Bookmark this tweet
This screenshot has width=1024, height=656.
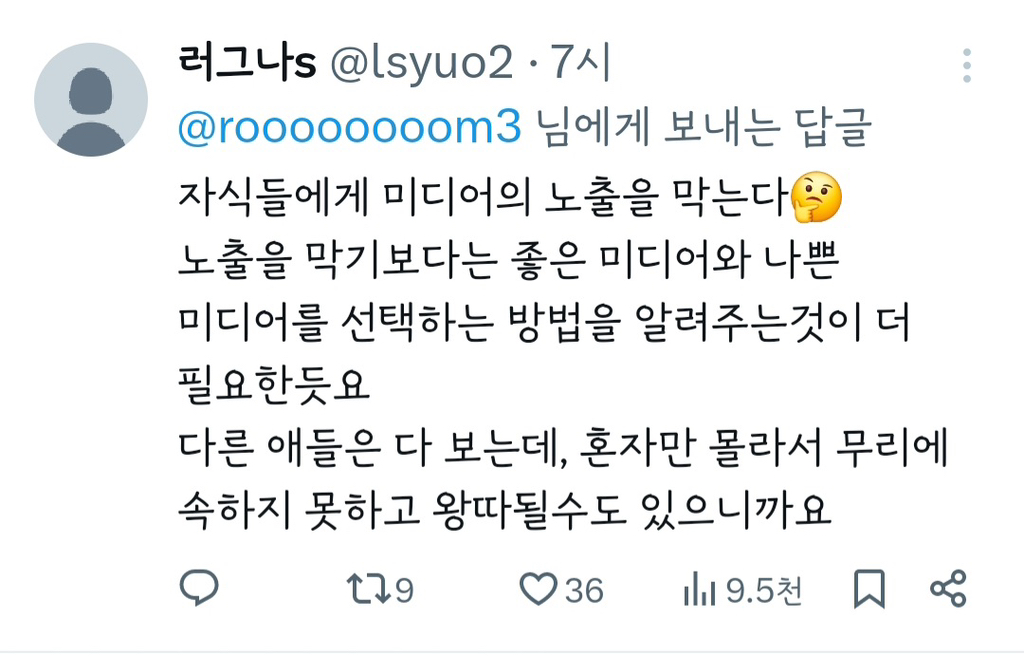(869, 589)
